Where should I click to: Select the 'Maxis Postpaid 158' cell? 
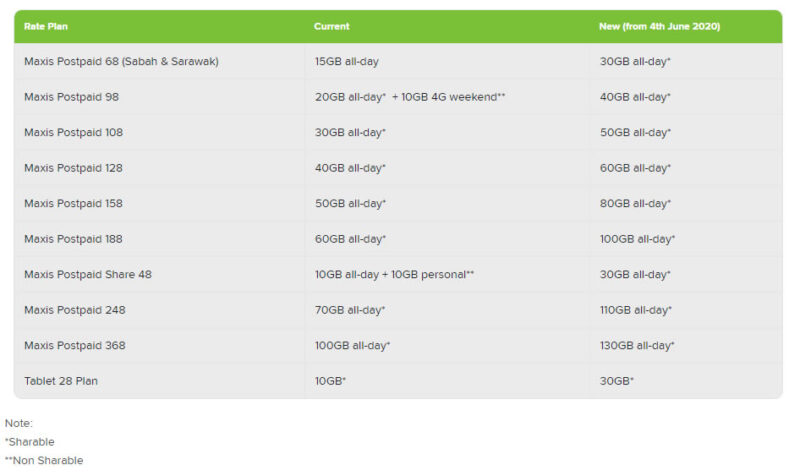tap(73, 203)
